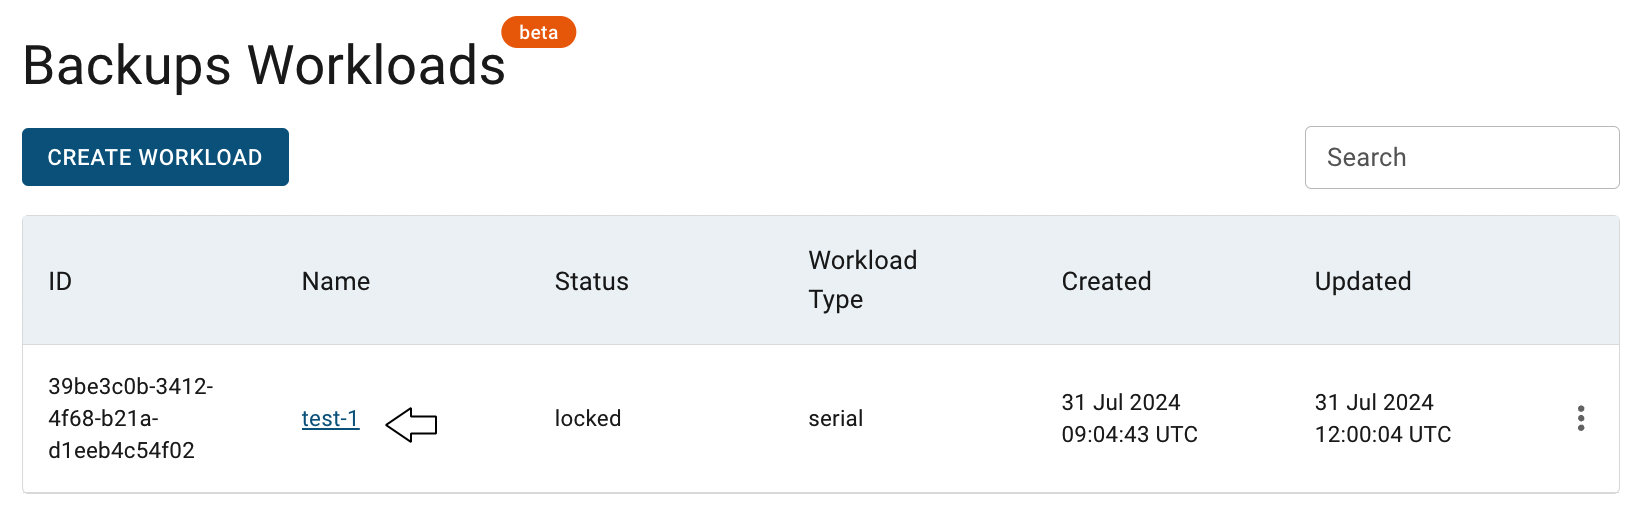The width and height of the screenshot is (1638, 512).
Task: Click the left-pointing arrow next to test-1
Action: (x=412, y=424)
